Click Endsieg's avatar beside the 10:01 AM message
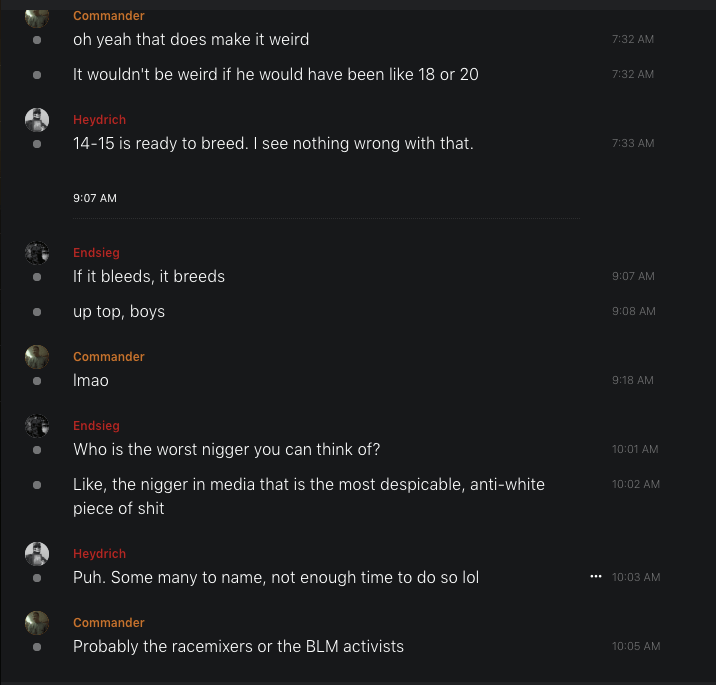This screenshot has width=716, height=685. click(37, 426)
